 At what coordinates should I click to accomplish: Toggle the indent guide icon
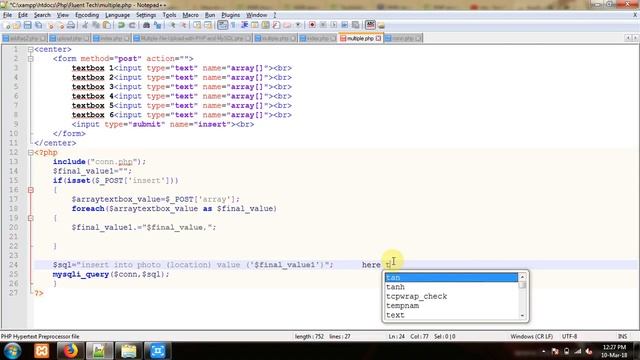(244, 25)
